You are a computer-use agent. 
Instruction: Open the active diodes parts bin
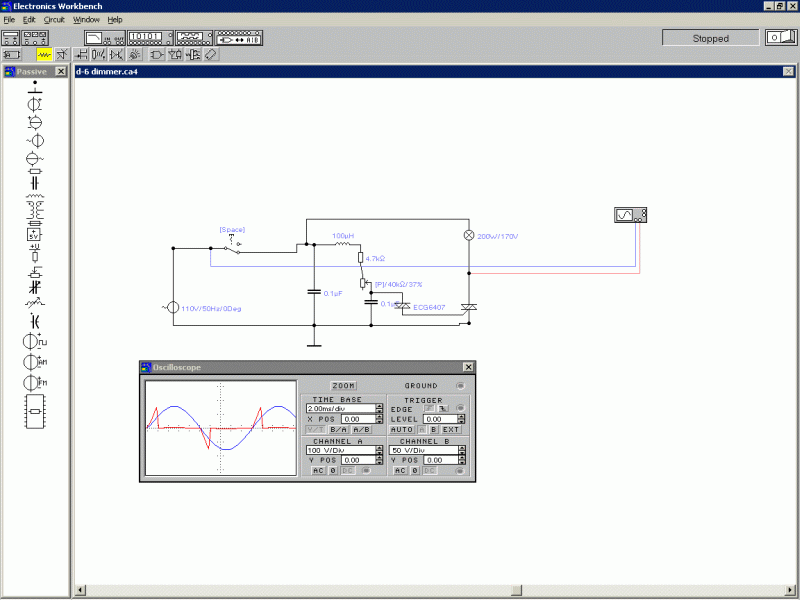point(62,54)
